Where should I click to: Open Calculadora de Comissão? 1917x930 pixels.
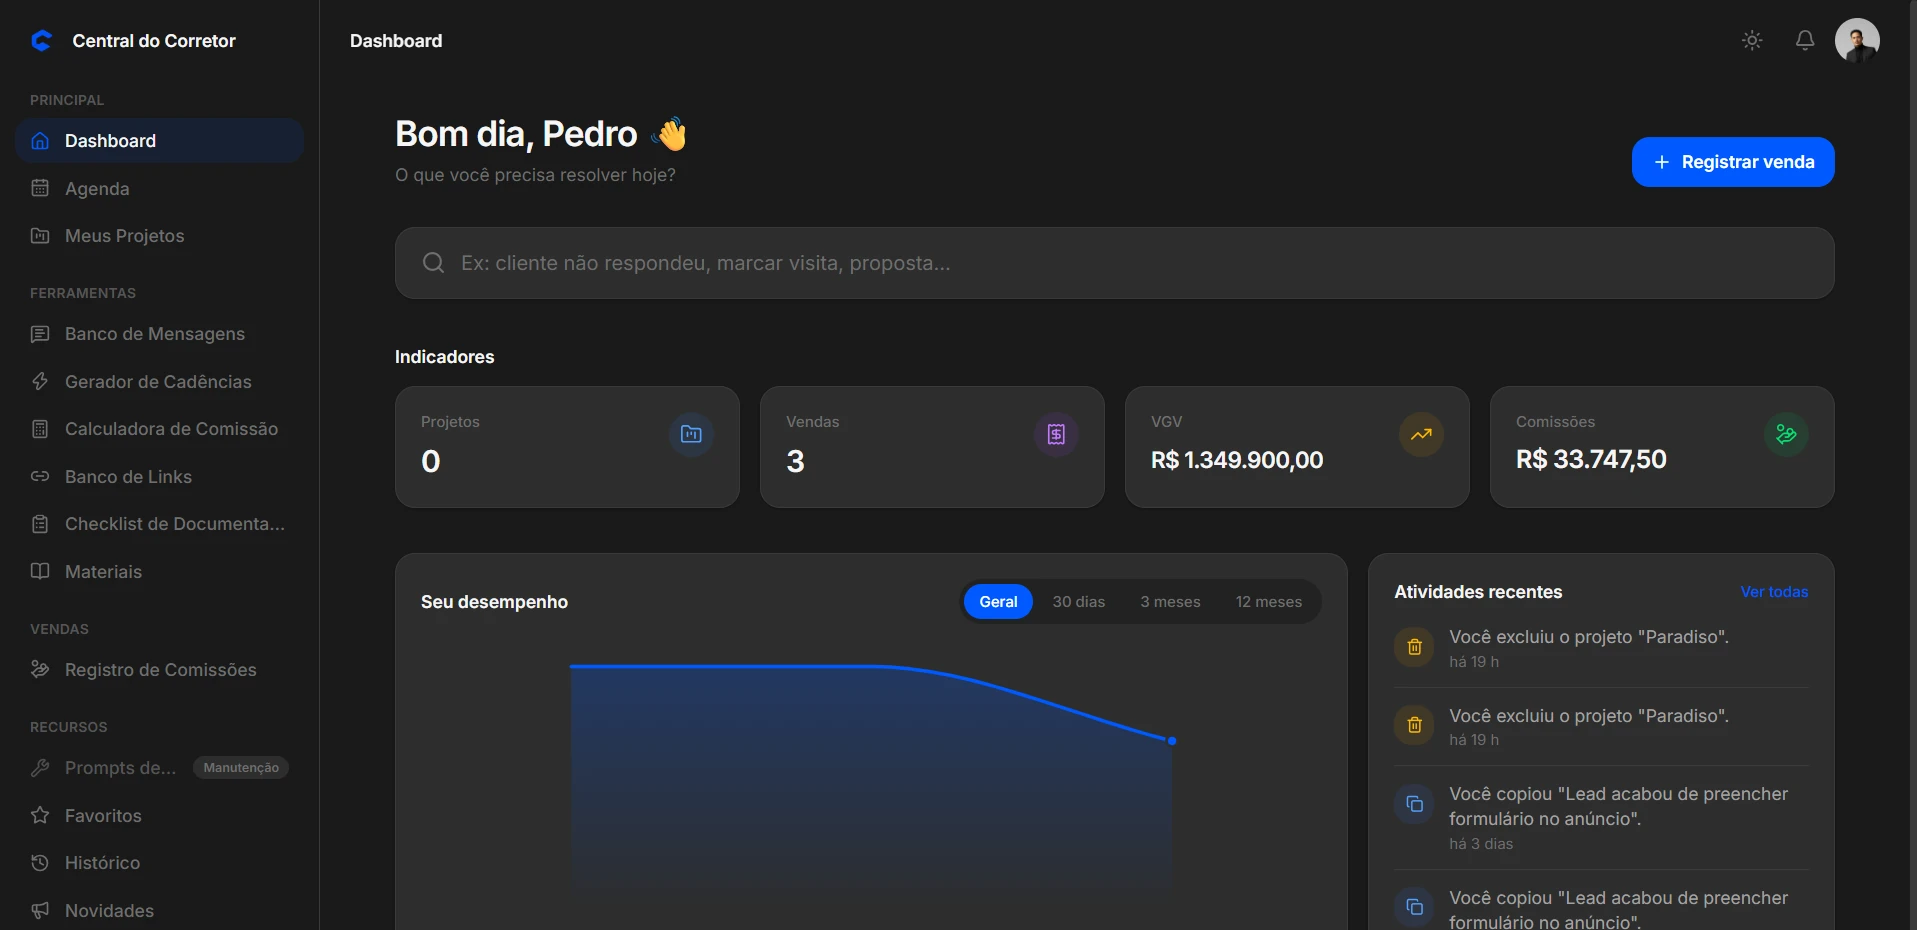click(x=159, y=429)
